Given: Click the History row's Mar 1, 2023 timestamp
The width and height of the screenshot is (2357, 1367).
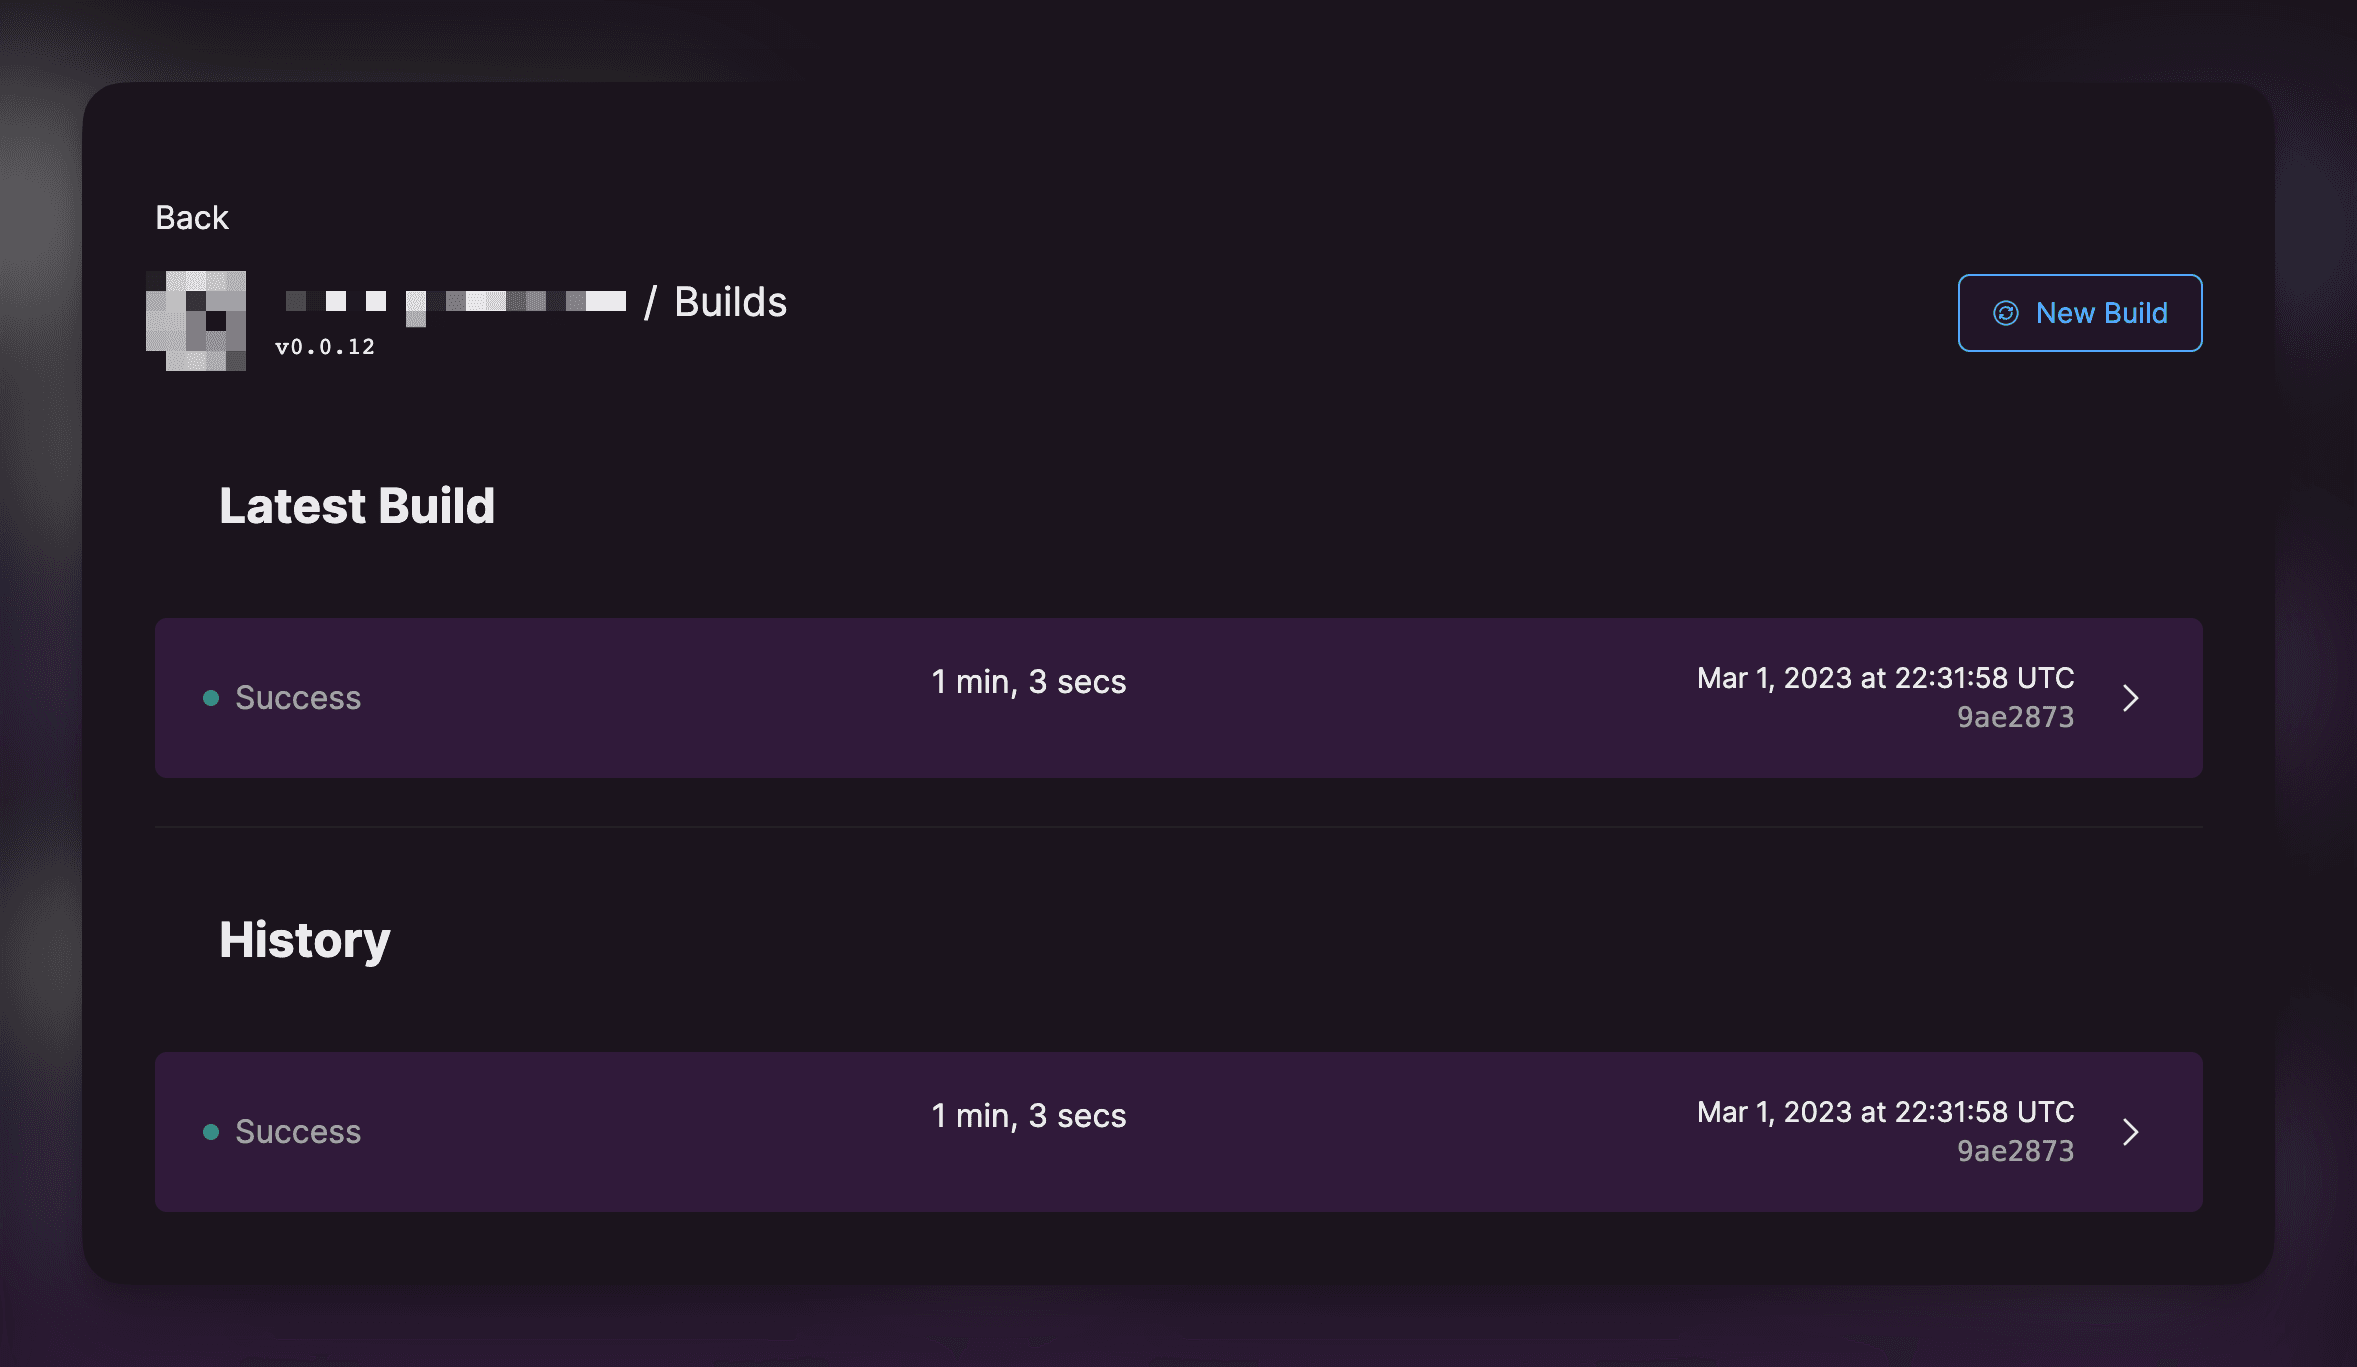Looking at the screenshot, I should point(1885,1112).
